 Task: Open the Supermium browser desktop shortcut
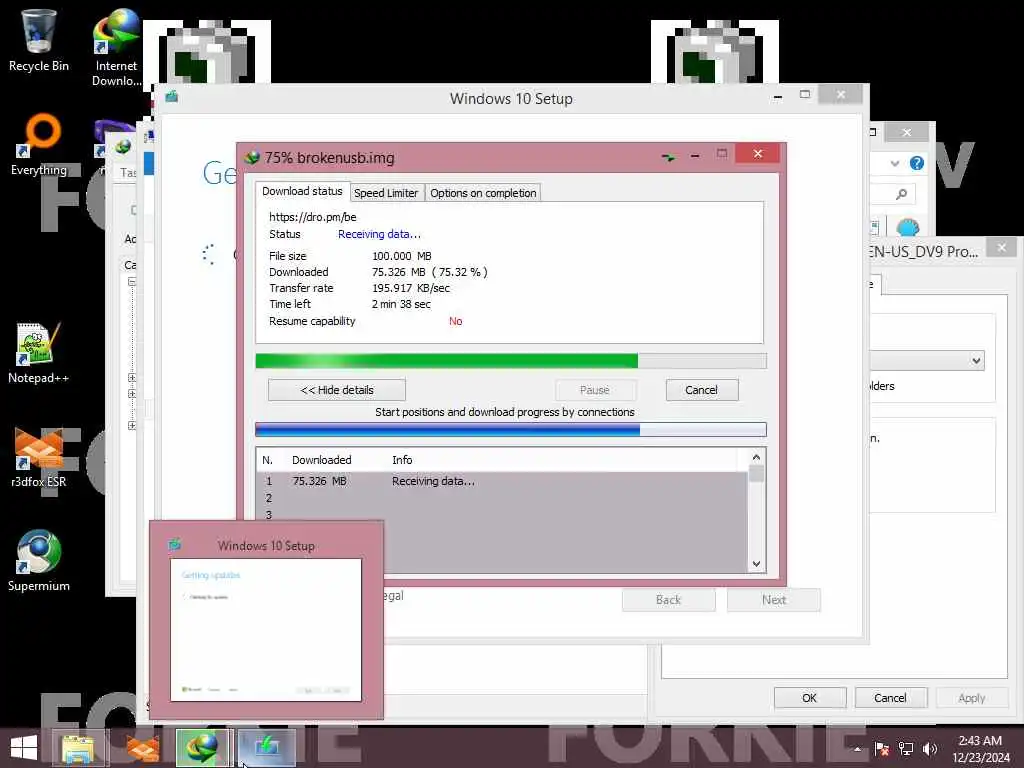tap(38, 560)
